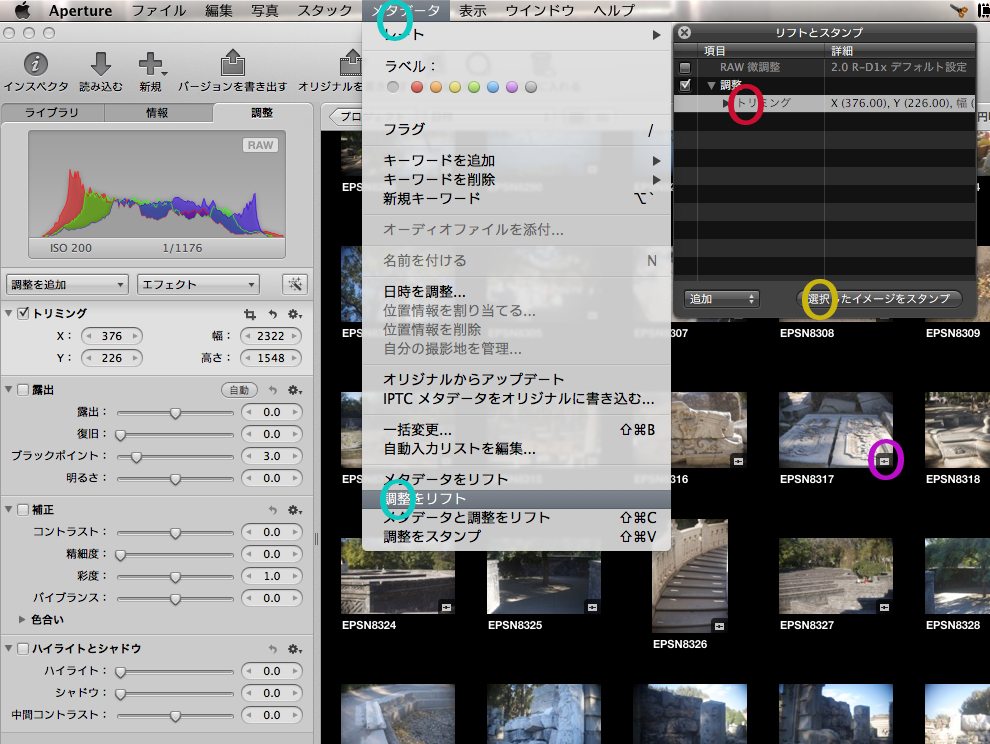Check the RAW 微調整 checkbox in lift panel

coord(685,68)
